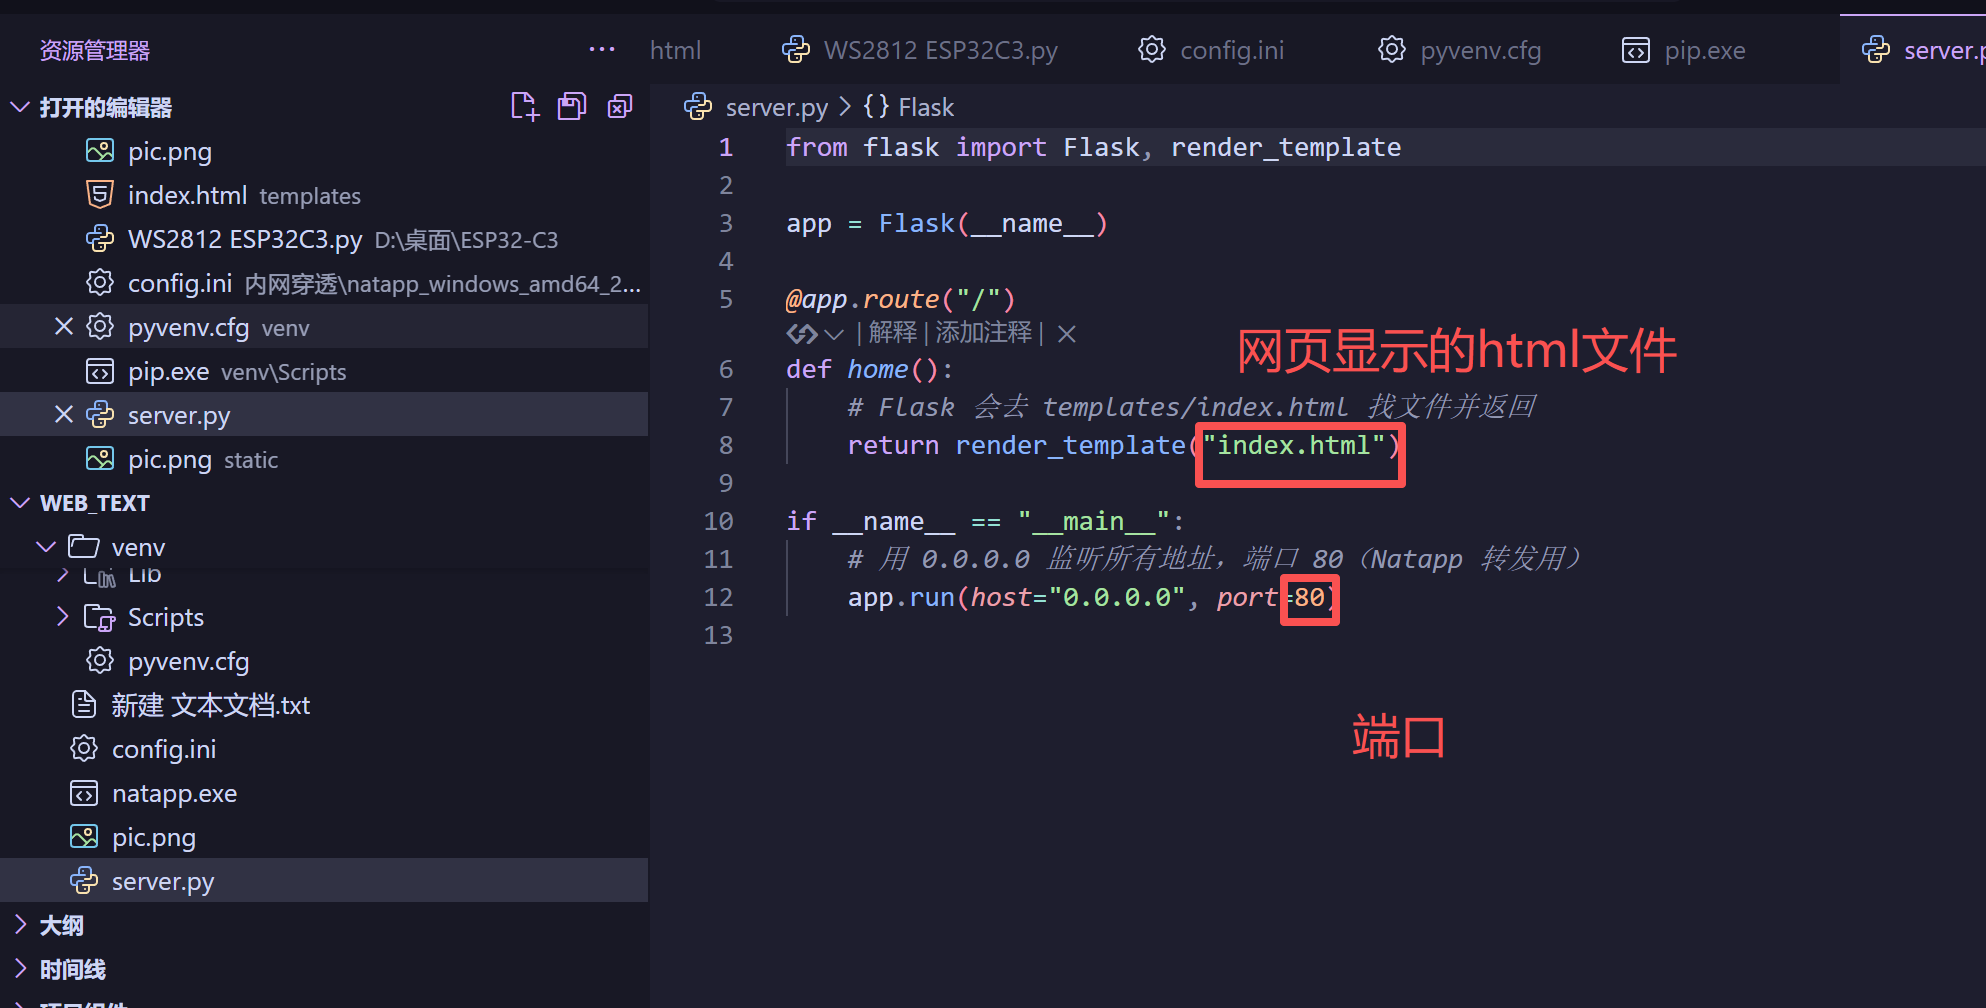1986x1008 pixels.
Task: Switch to the pip.exe editor tab
Action: click(1684, 50)
